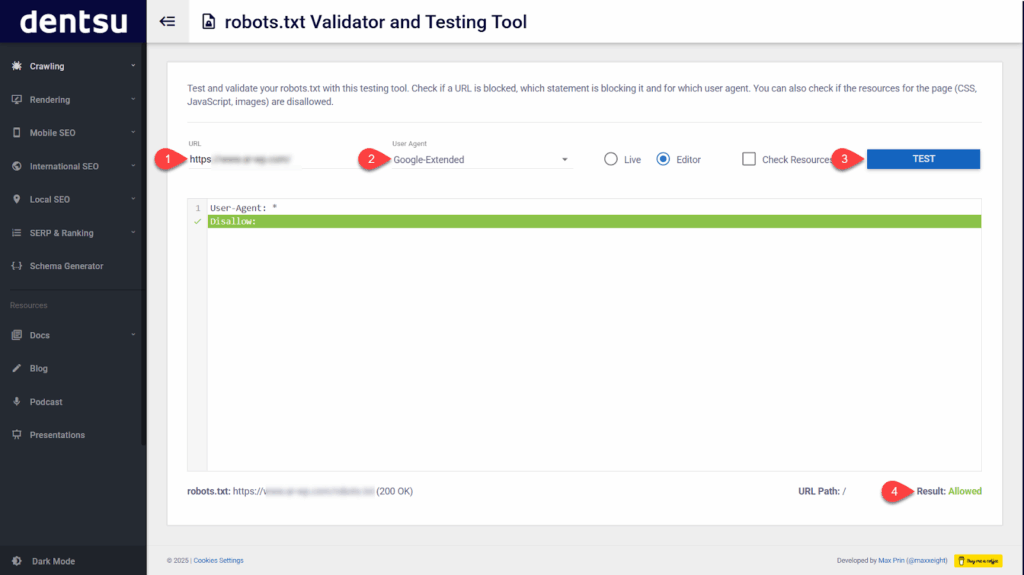Open the Schema Generator menu item
The image size is (1024, 575).
pyautogui.click(x=73, y=266)
